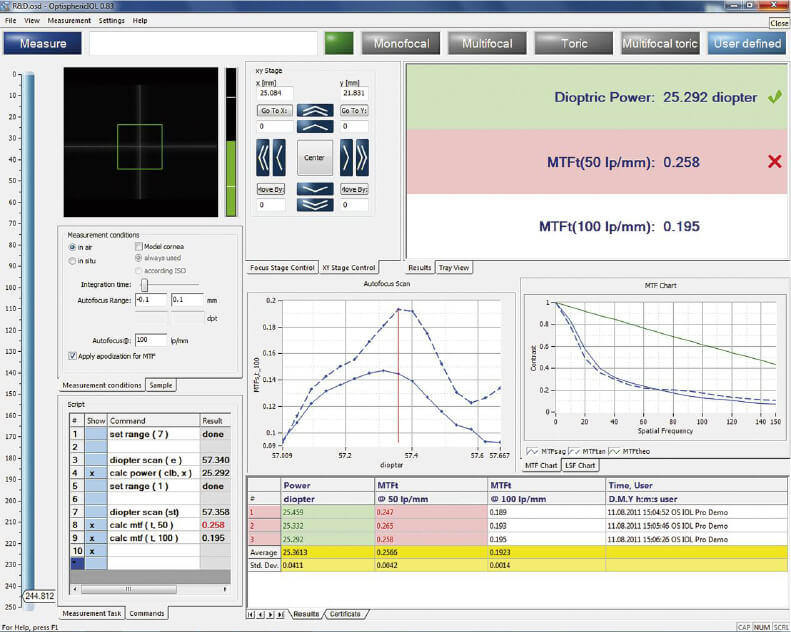This screenshot has width=791, height=632.
Task: Click the Autofocus lp/mm input field
Action: (150, 340)
